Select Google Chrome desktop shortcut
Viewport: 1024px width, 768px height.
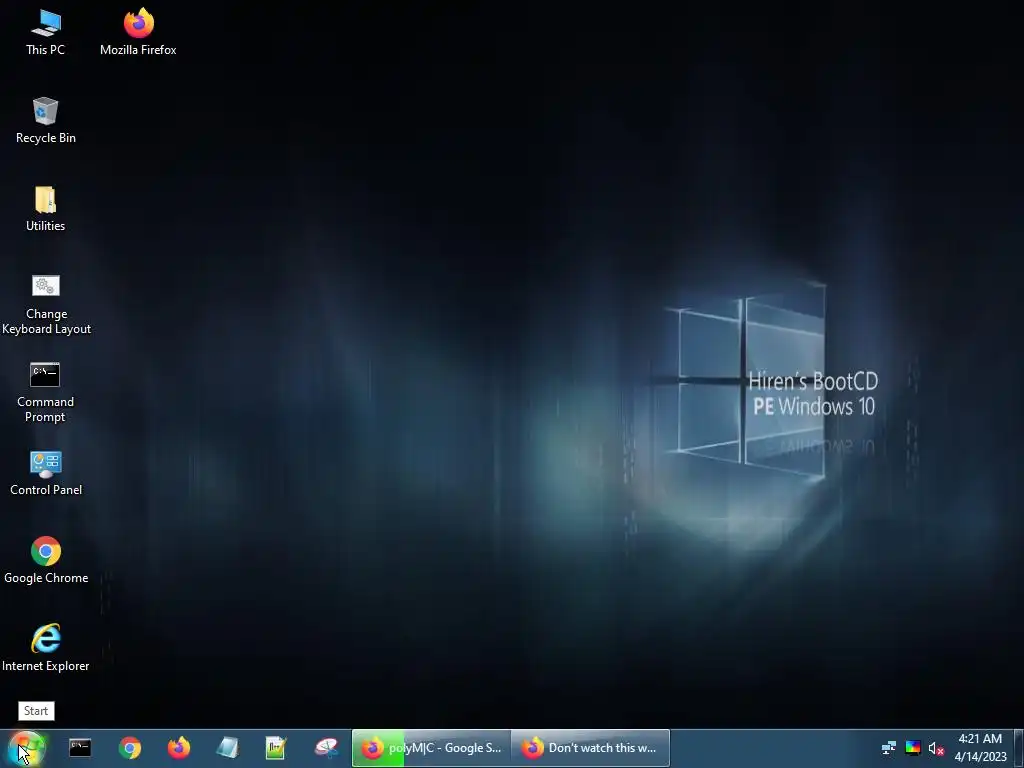pos(46,560)
